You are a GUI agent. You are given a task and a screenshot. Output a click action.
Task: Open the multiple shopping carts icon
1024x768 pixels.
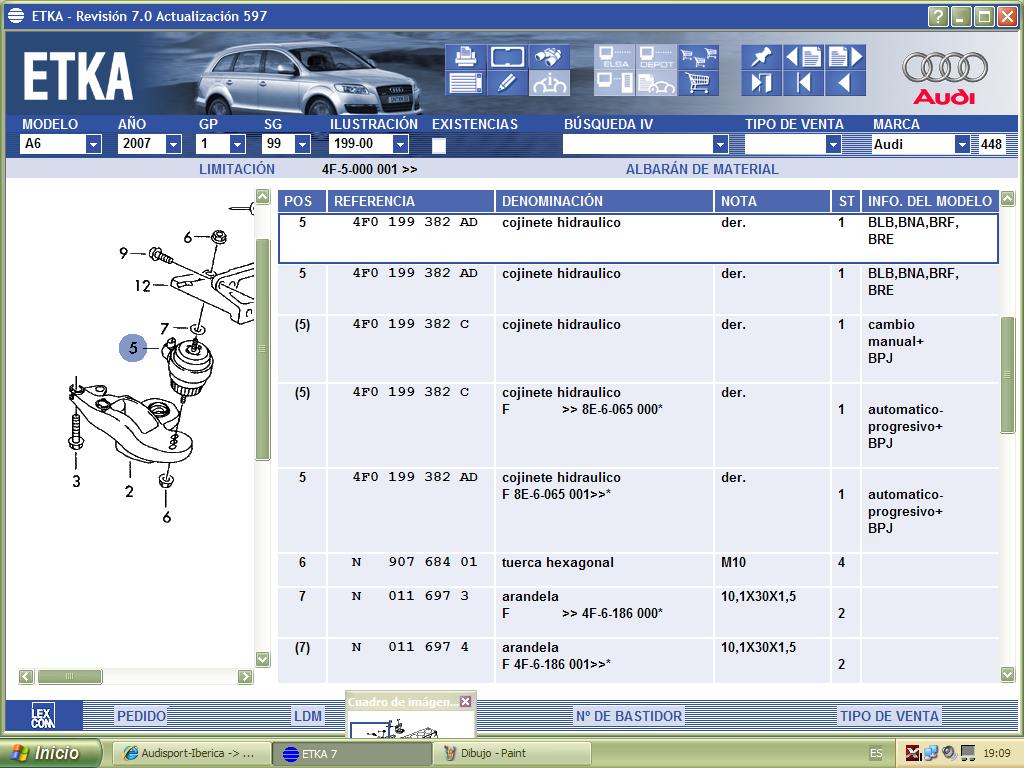[x=698, y=57]
